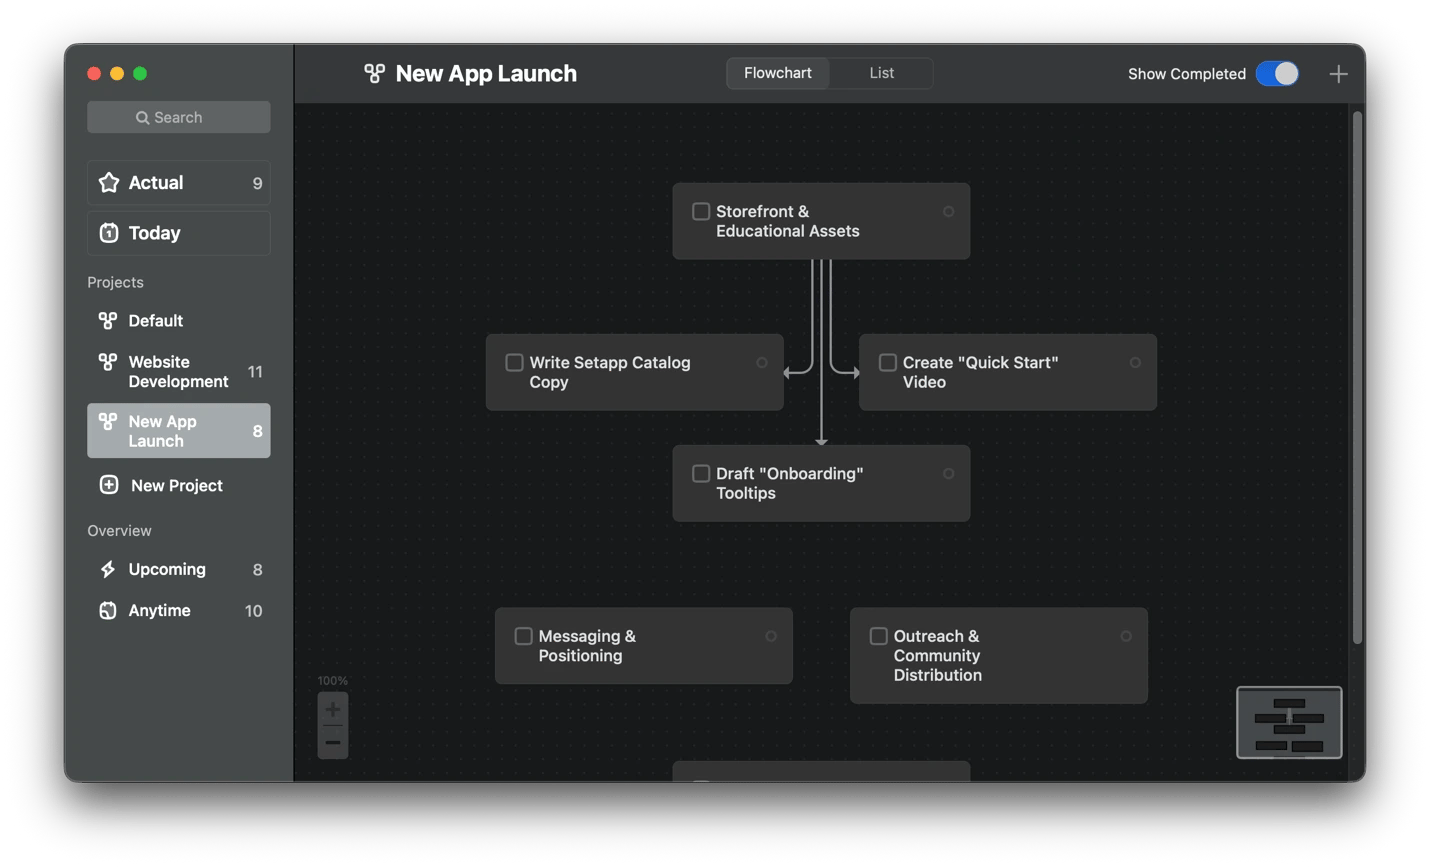Open the Anytime overview
This screenshot has height=867, width=1430.
pos(179,610)
